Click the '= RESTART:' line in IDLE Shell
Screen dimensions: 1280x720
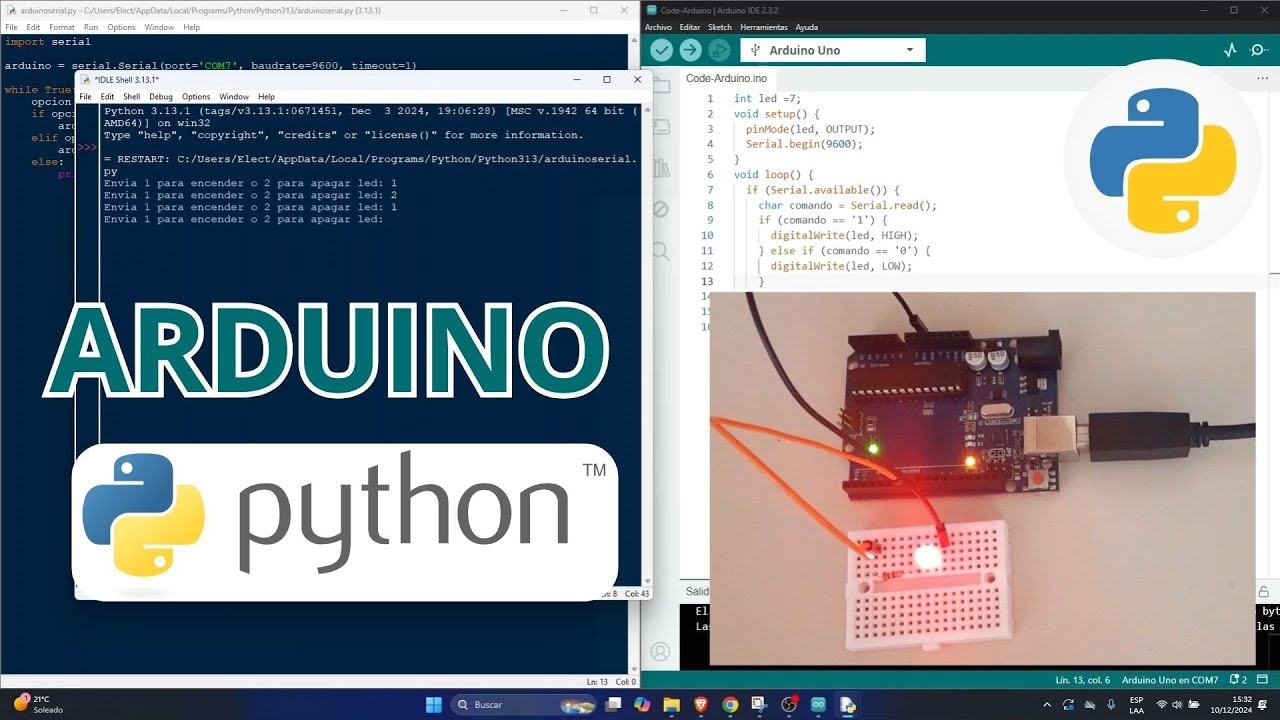[370, 159]
